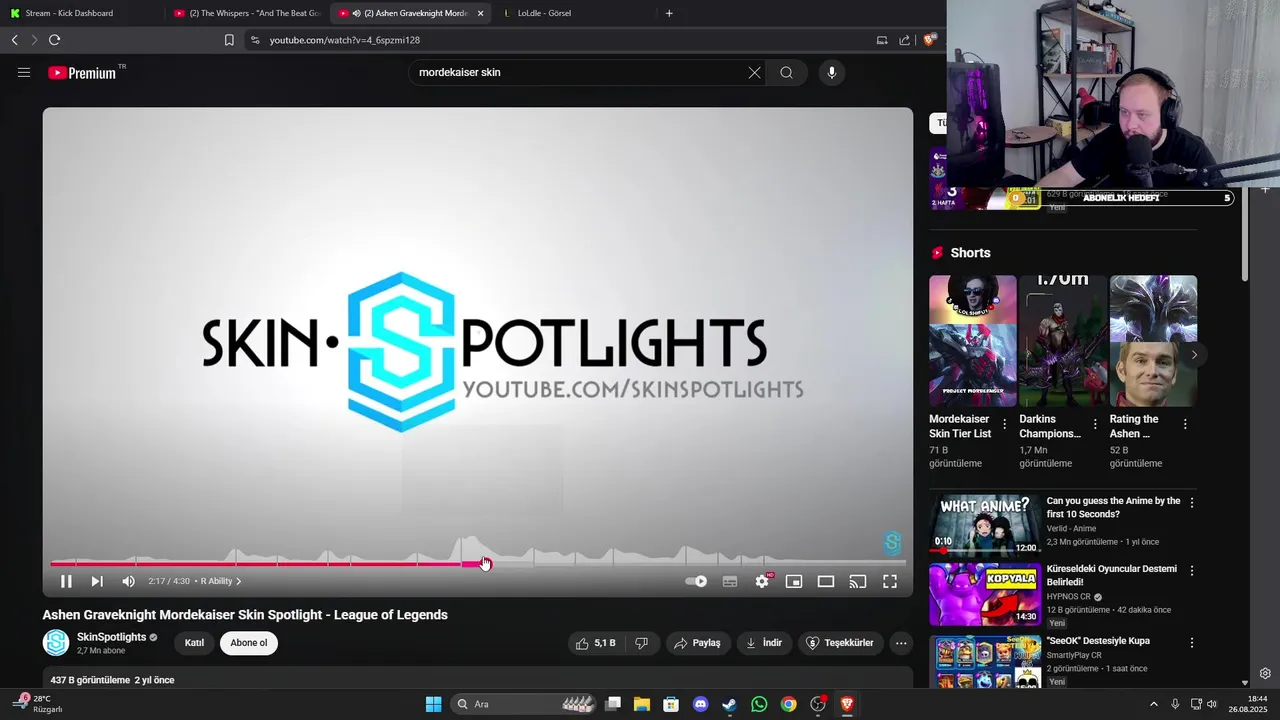
Task: Switch to The Whispers browser tab
Action: 246,13
